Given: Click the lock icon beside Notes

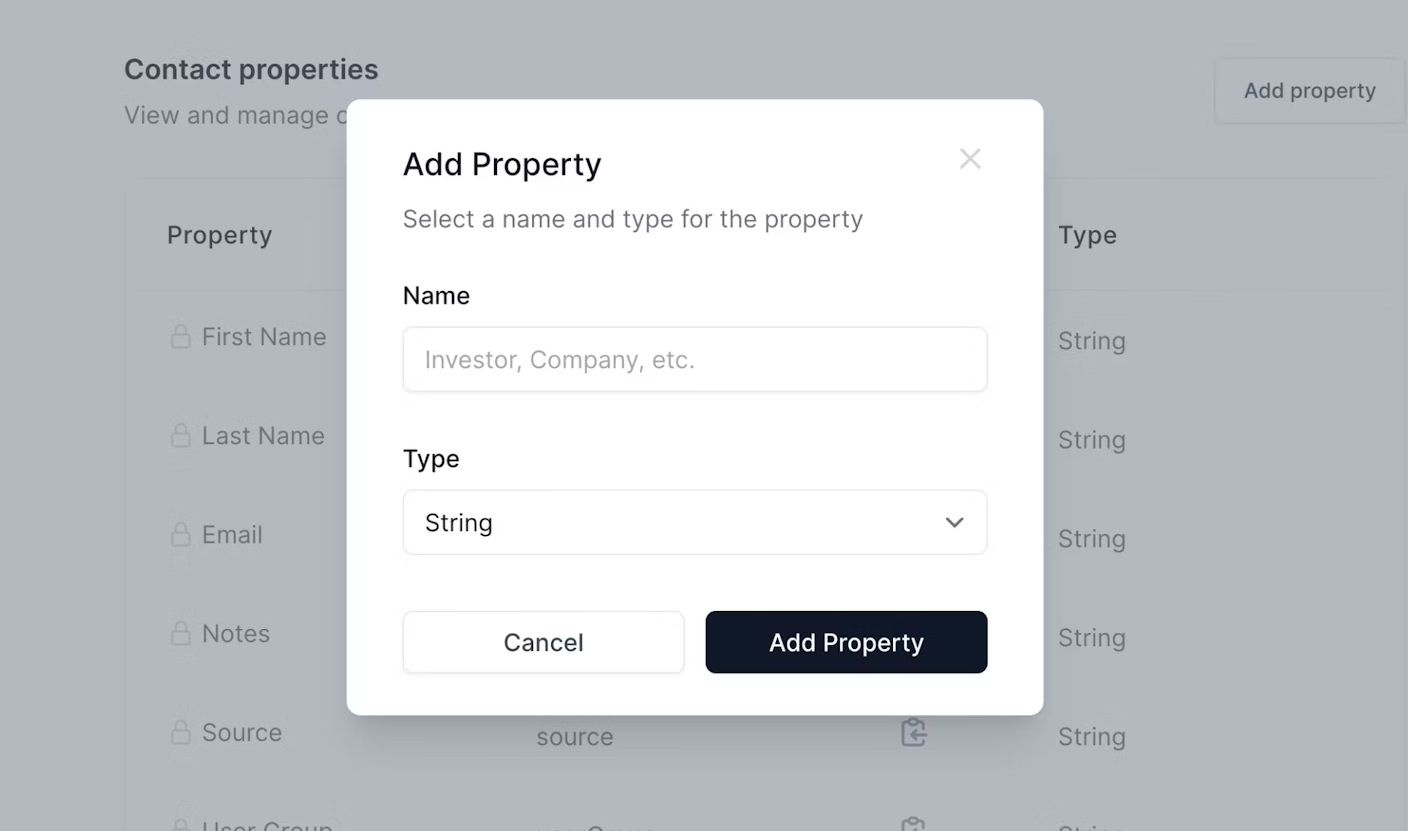Looking at the screenshot, I should click(x=180, y=634).
